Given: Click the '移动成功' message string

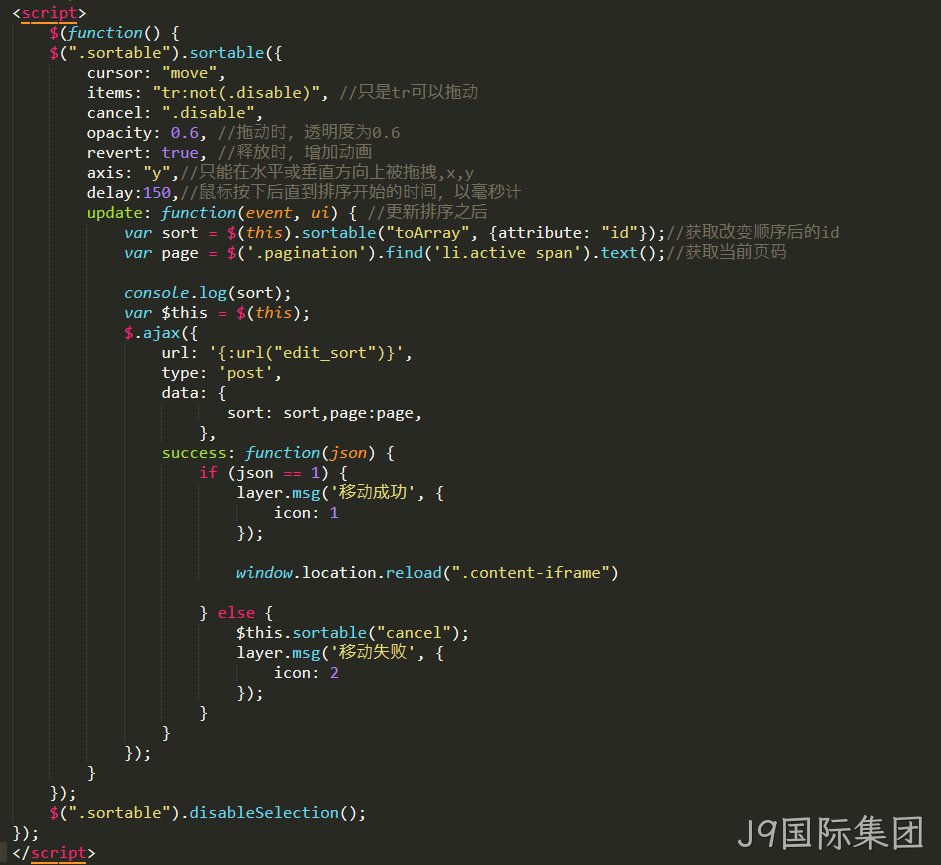Looking at the screenshot, I should (372, 493).
